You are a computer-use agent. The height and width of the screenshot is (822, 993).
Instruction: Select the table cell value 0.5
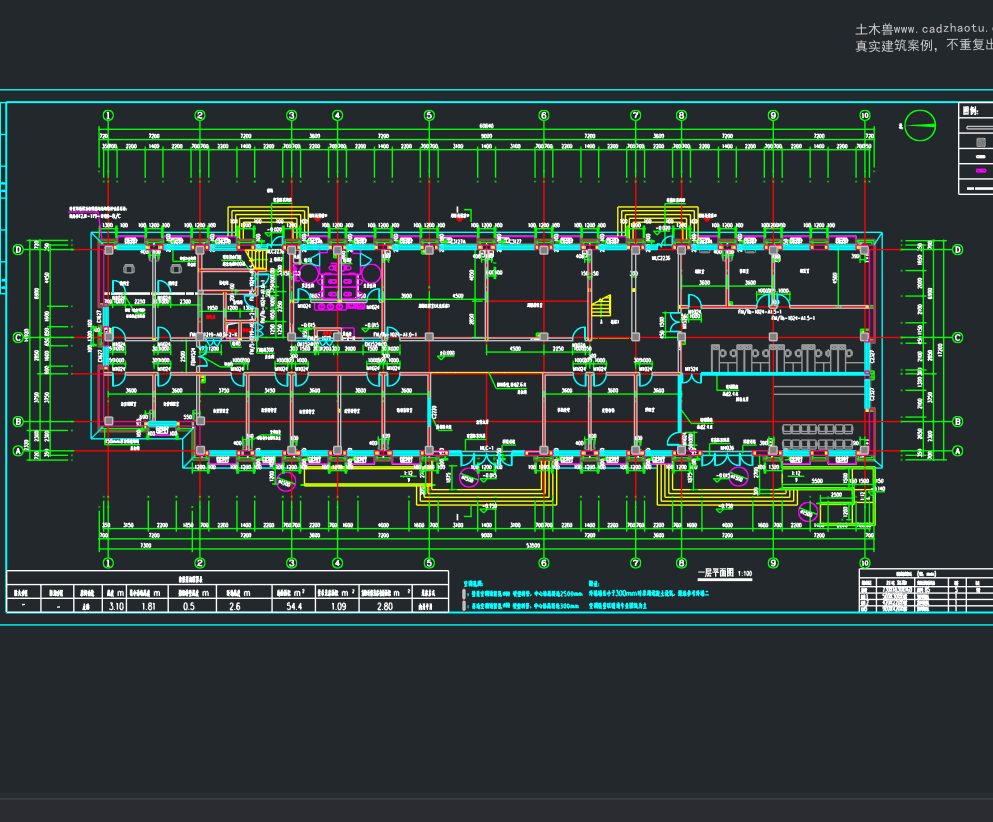click(x=189, y=606)
